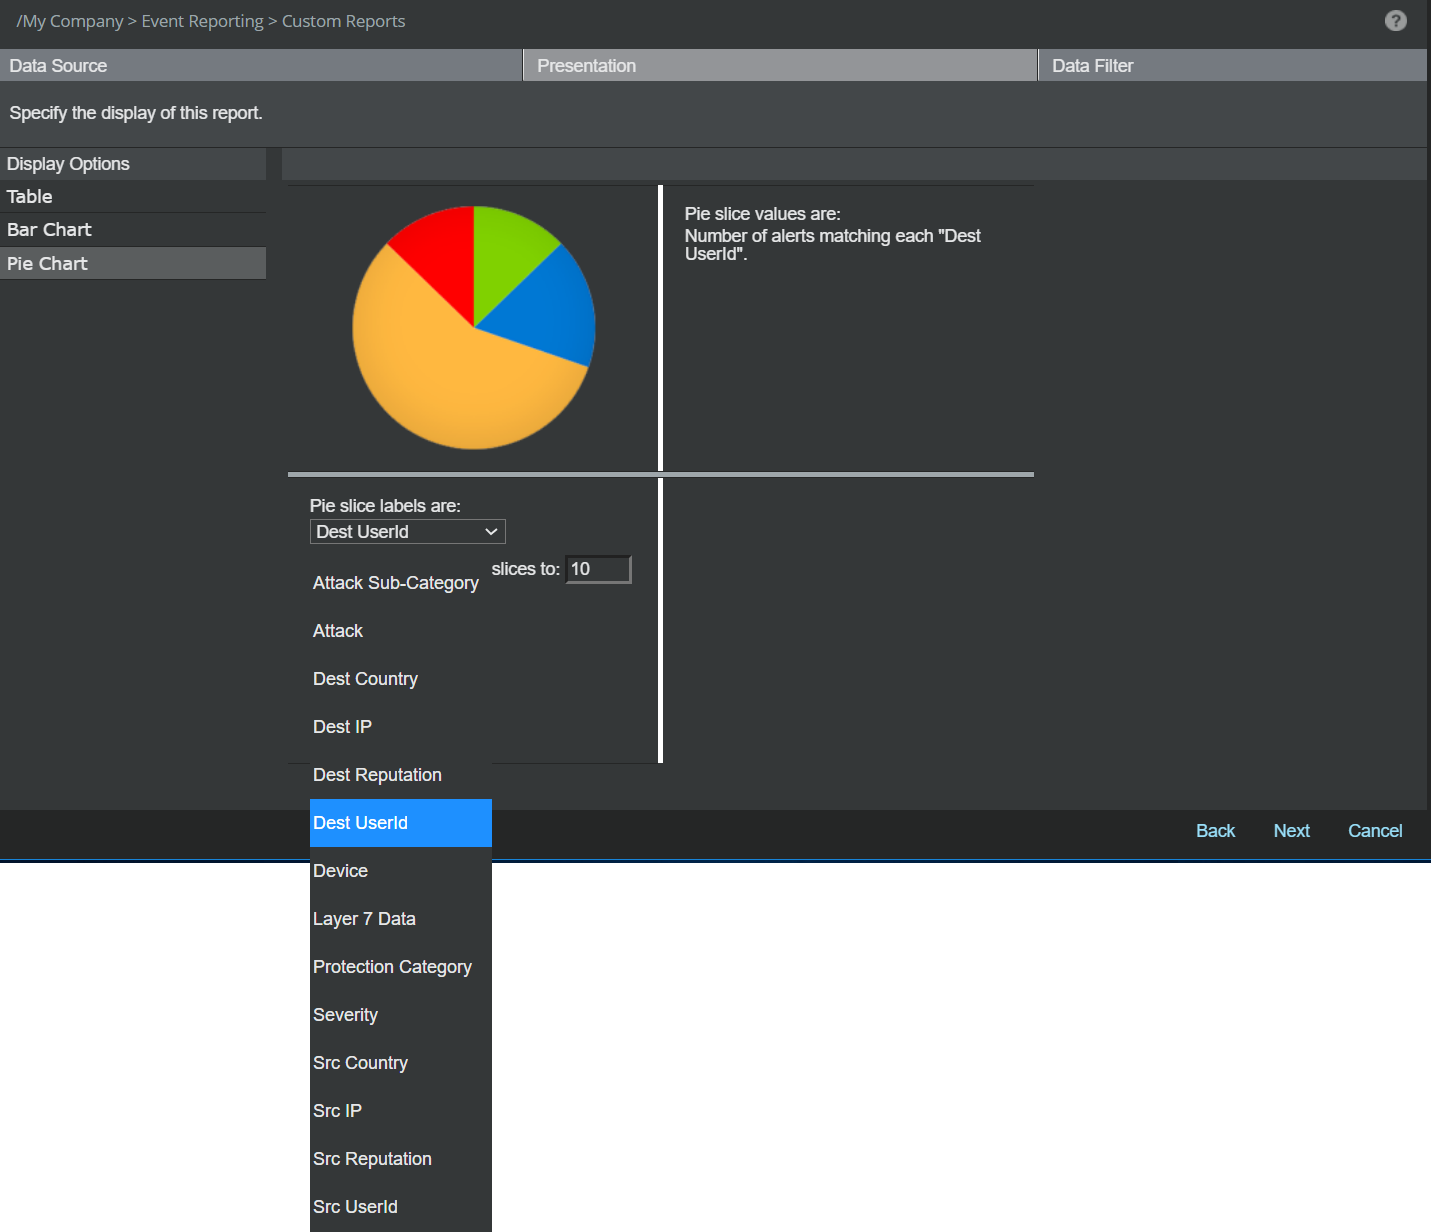The height and width of the screenshot is (1232, 1431).
Task: Open the help question mark icon
Action: (1395, 21)
